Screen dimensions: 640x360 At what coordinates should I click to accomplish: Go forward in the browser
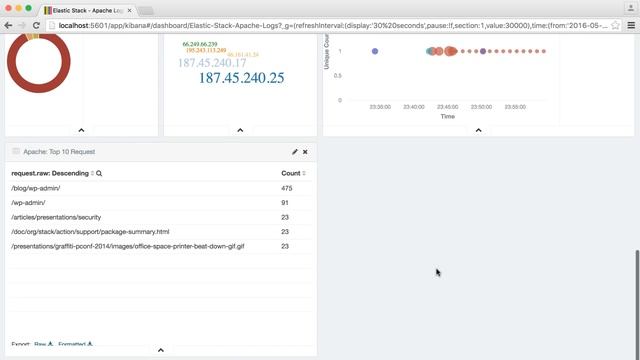click(22, 25)
